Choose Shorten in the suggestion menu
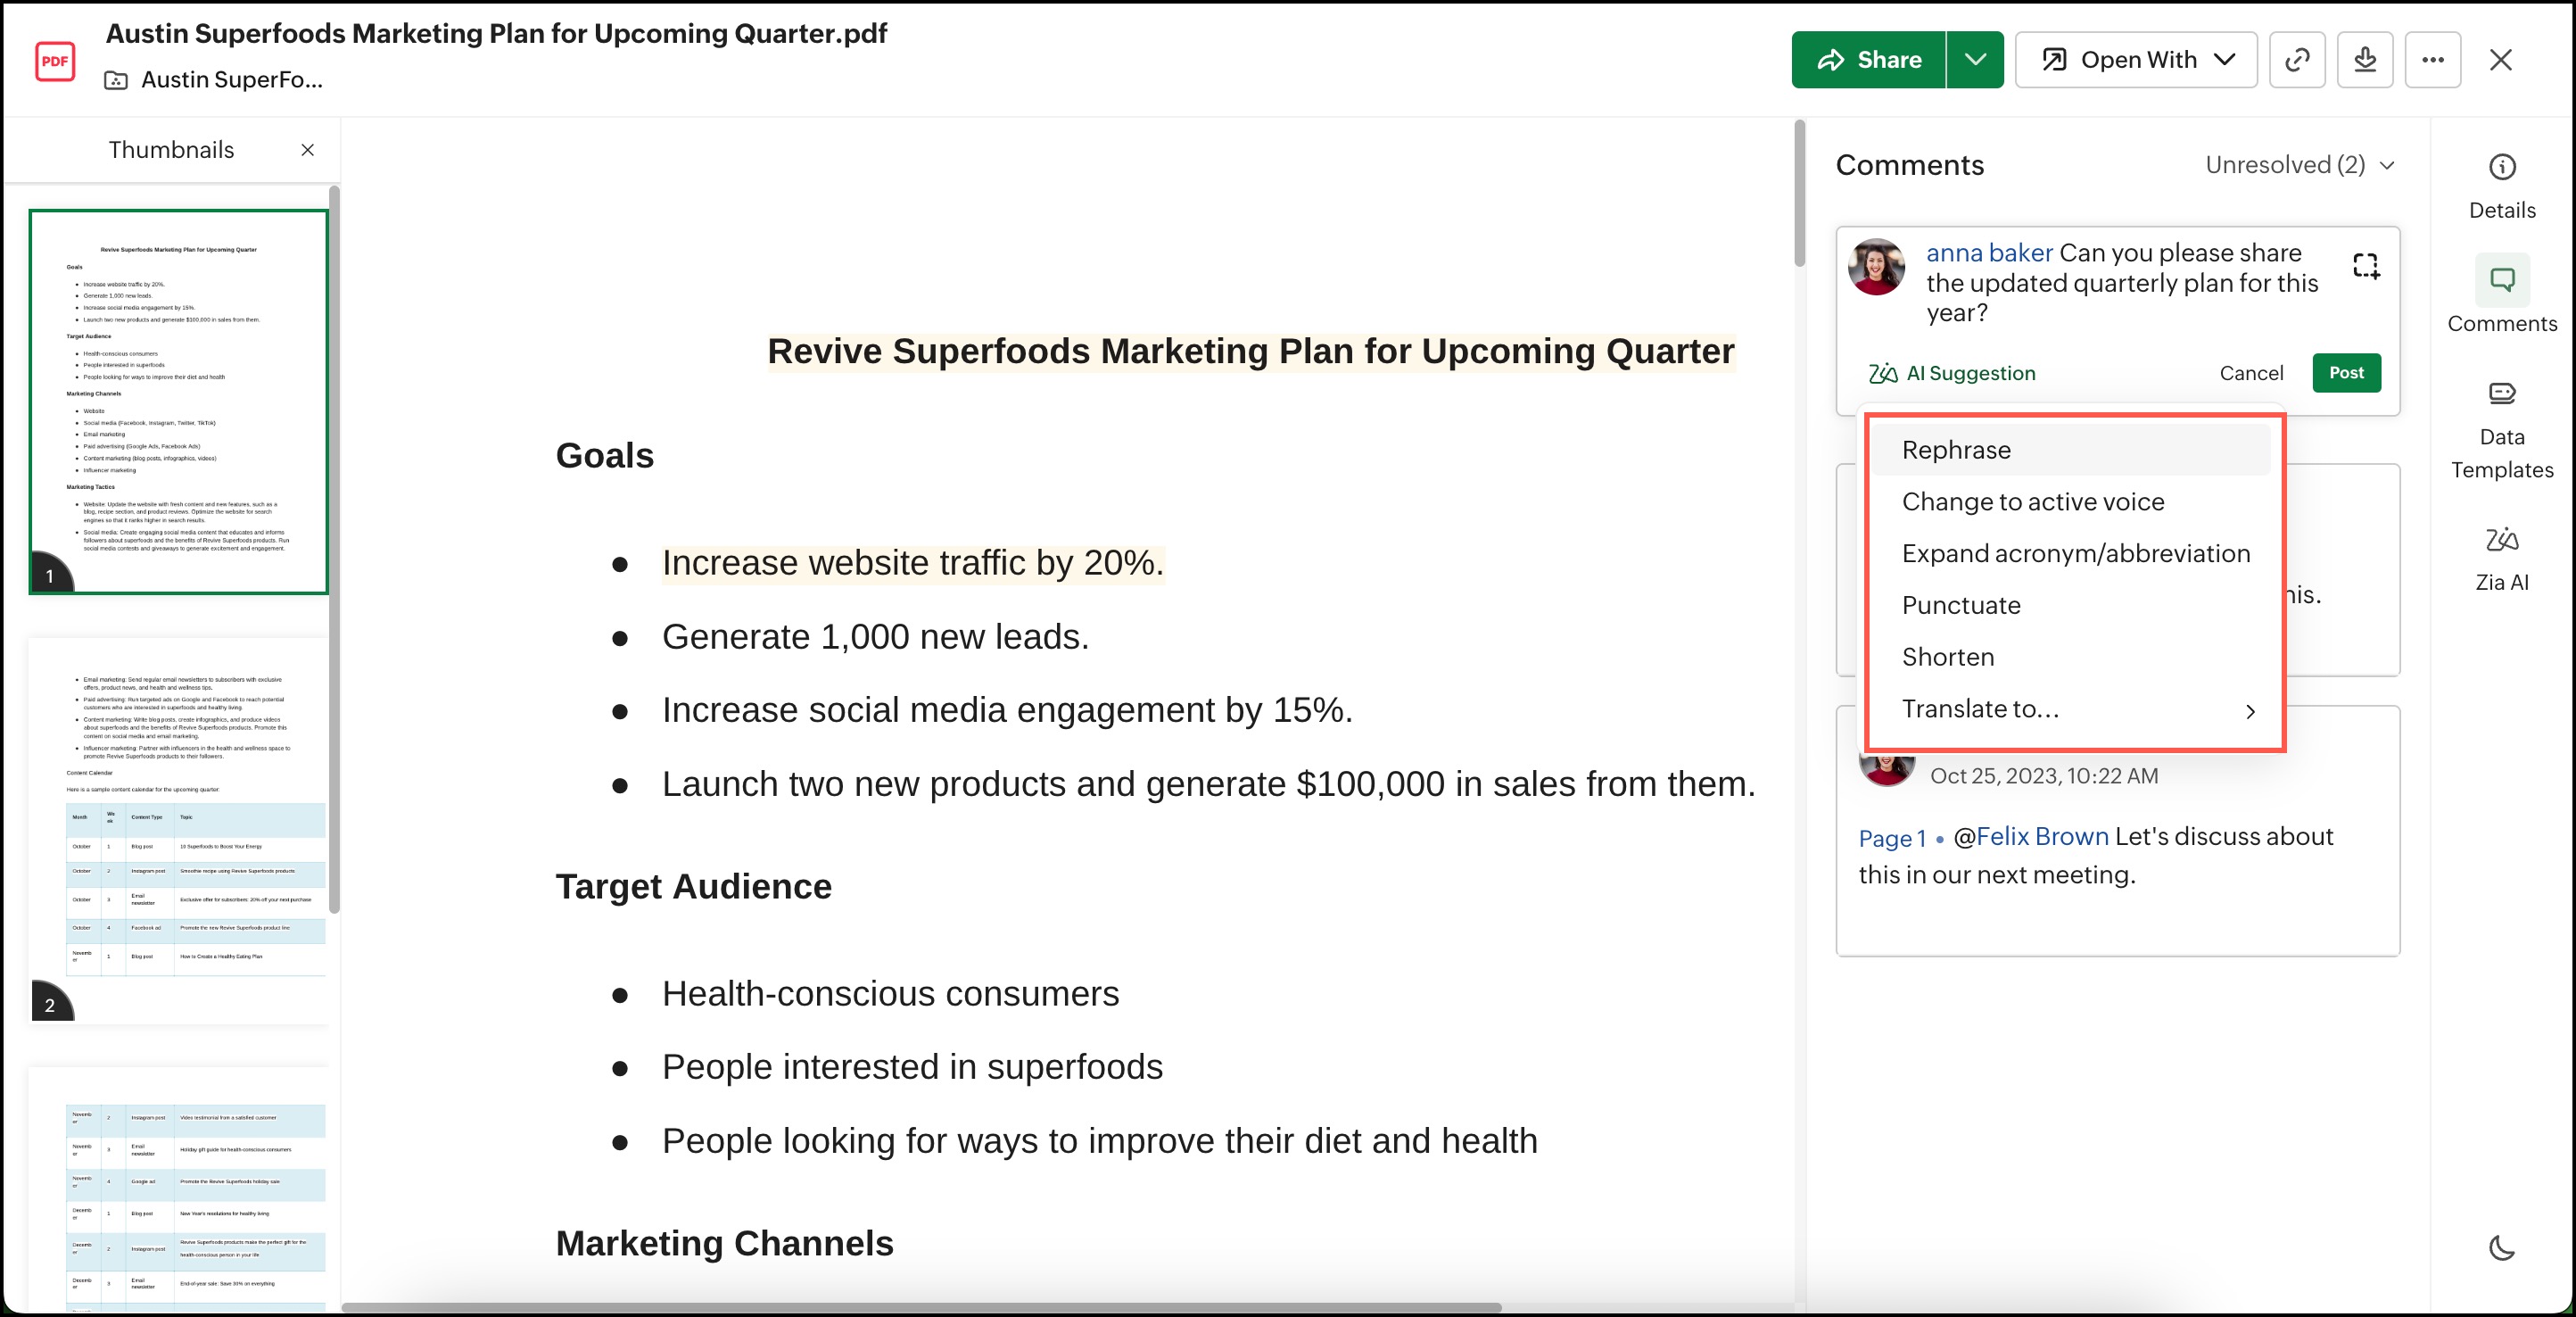The width and height of the screenshot is (2576, 1317). point(1947,657)
